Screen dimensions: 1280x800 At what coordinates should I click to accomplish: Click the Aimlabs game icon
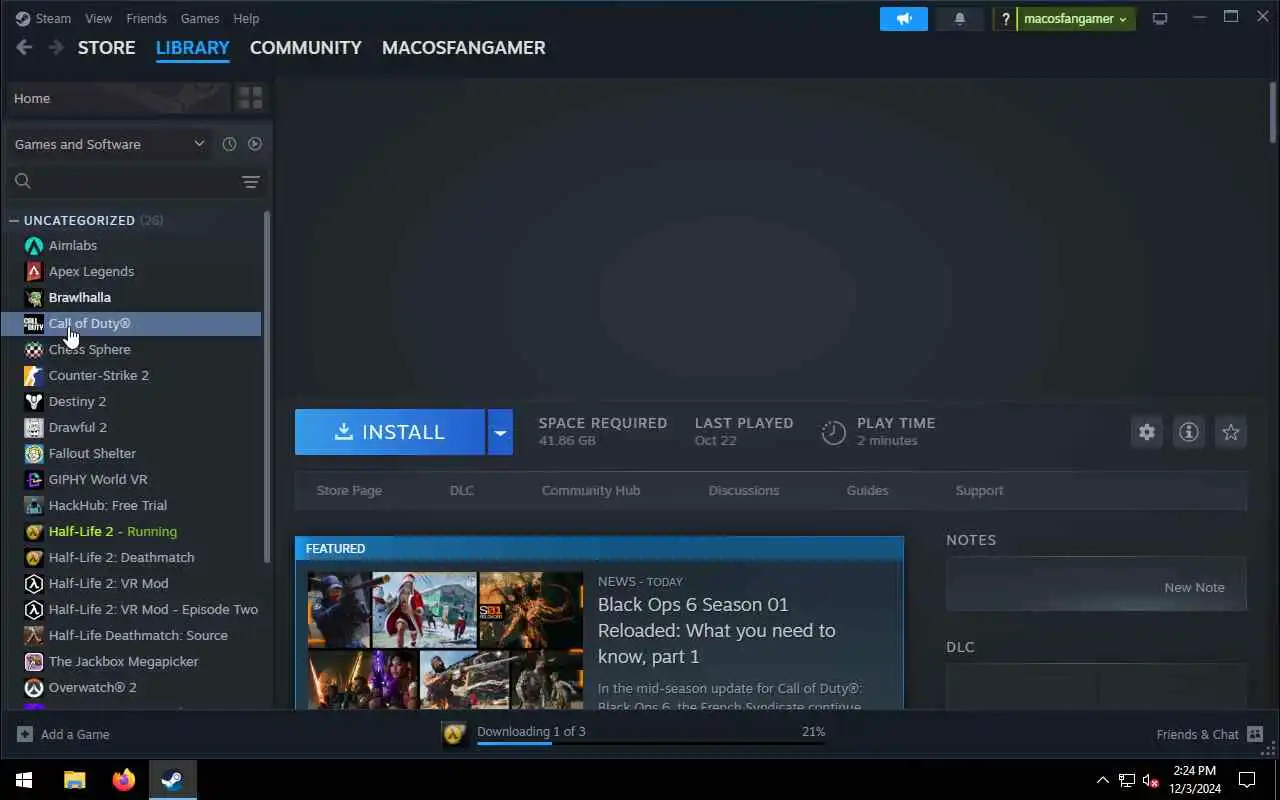[34, 246]
